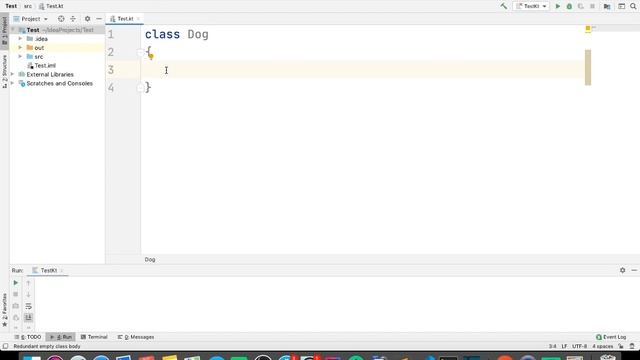
Task: Expand Scratches and Consoles node
Action: pos(12,83)
